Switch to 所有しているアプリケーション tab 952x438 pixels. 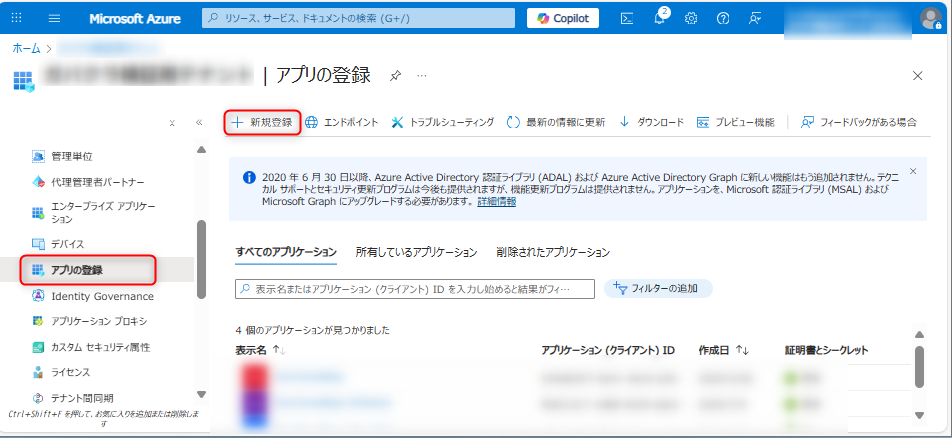(416, 252)
